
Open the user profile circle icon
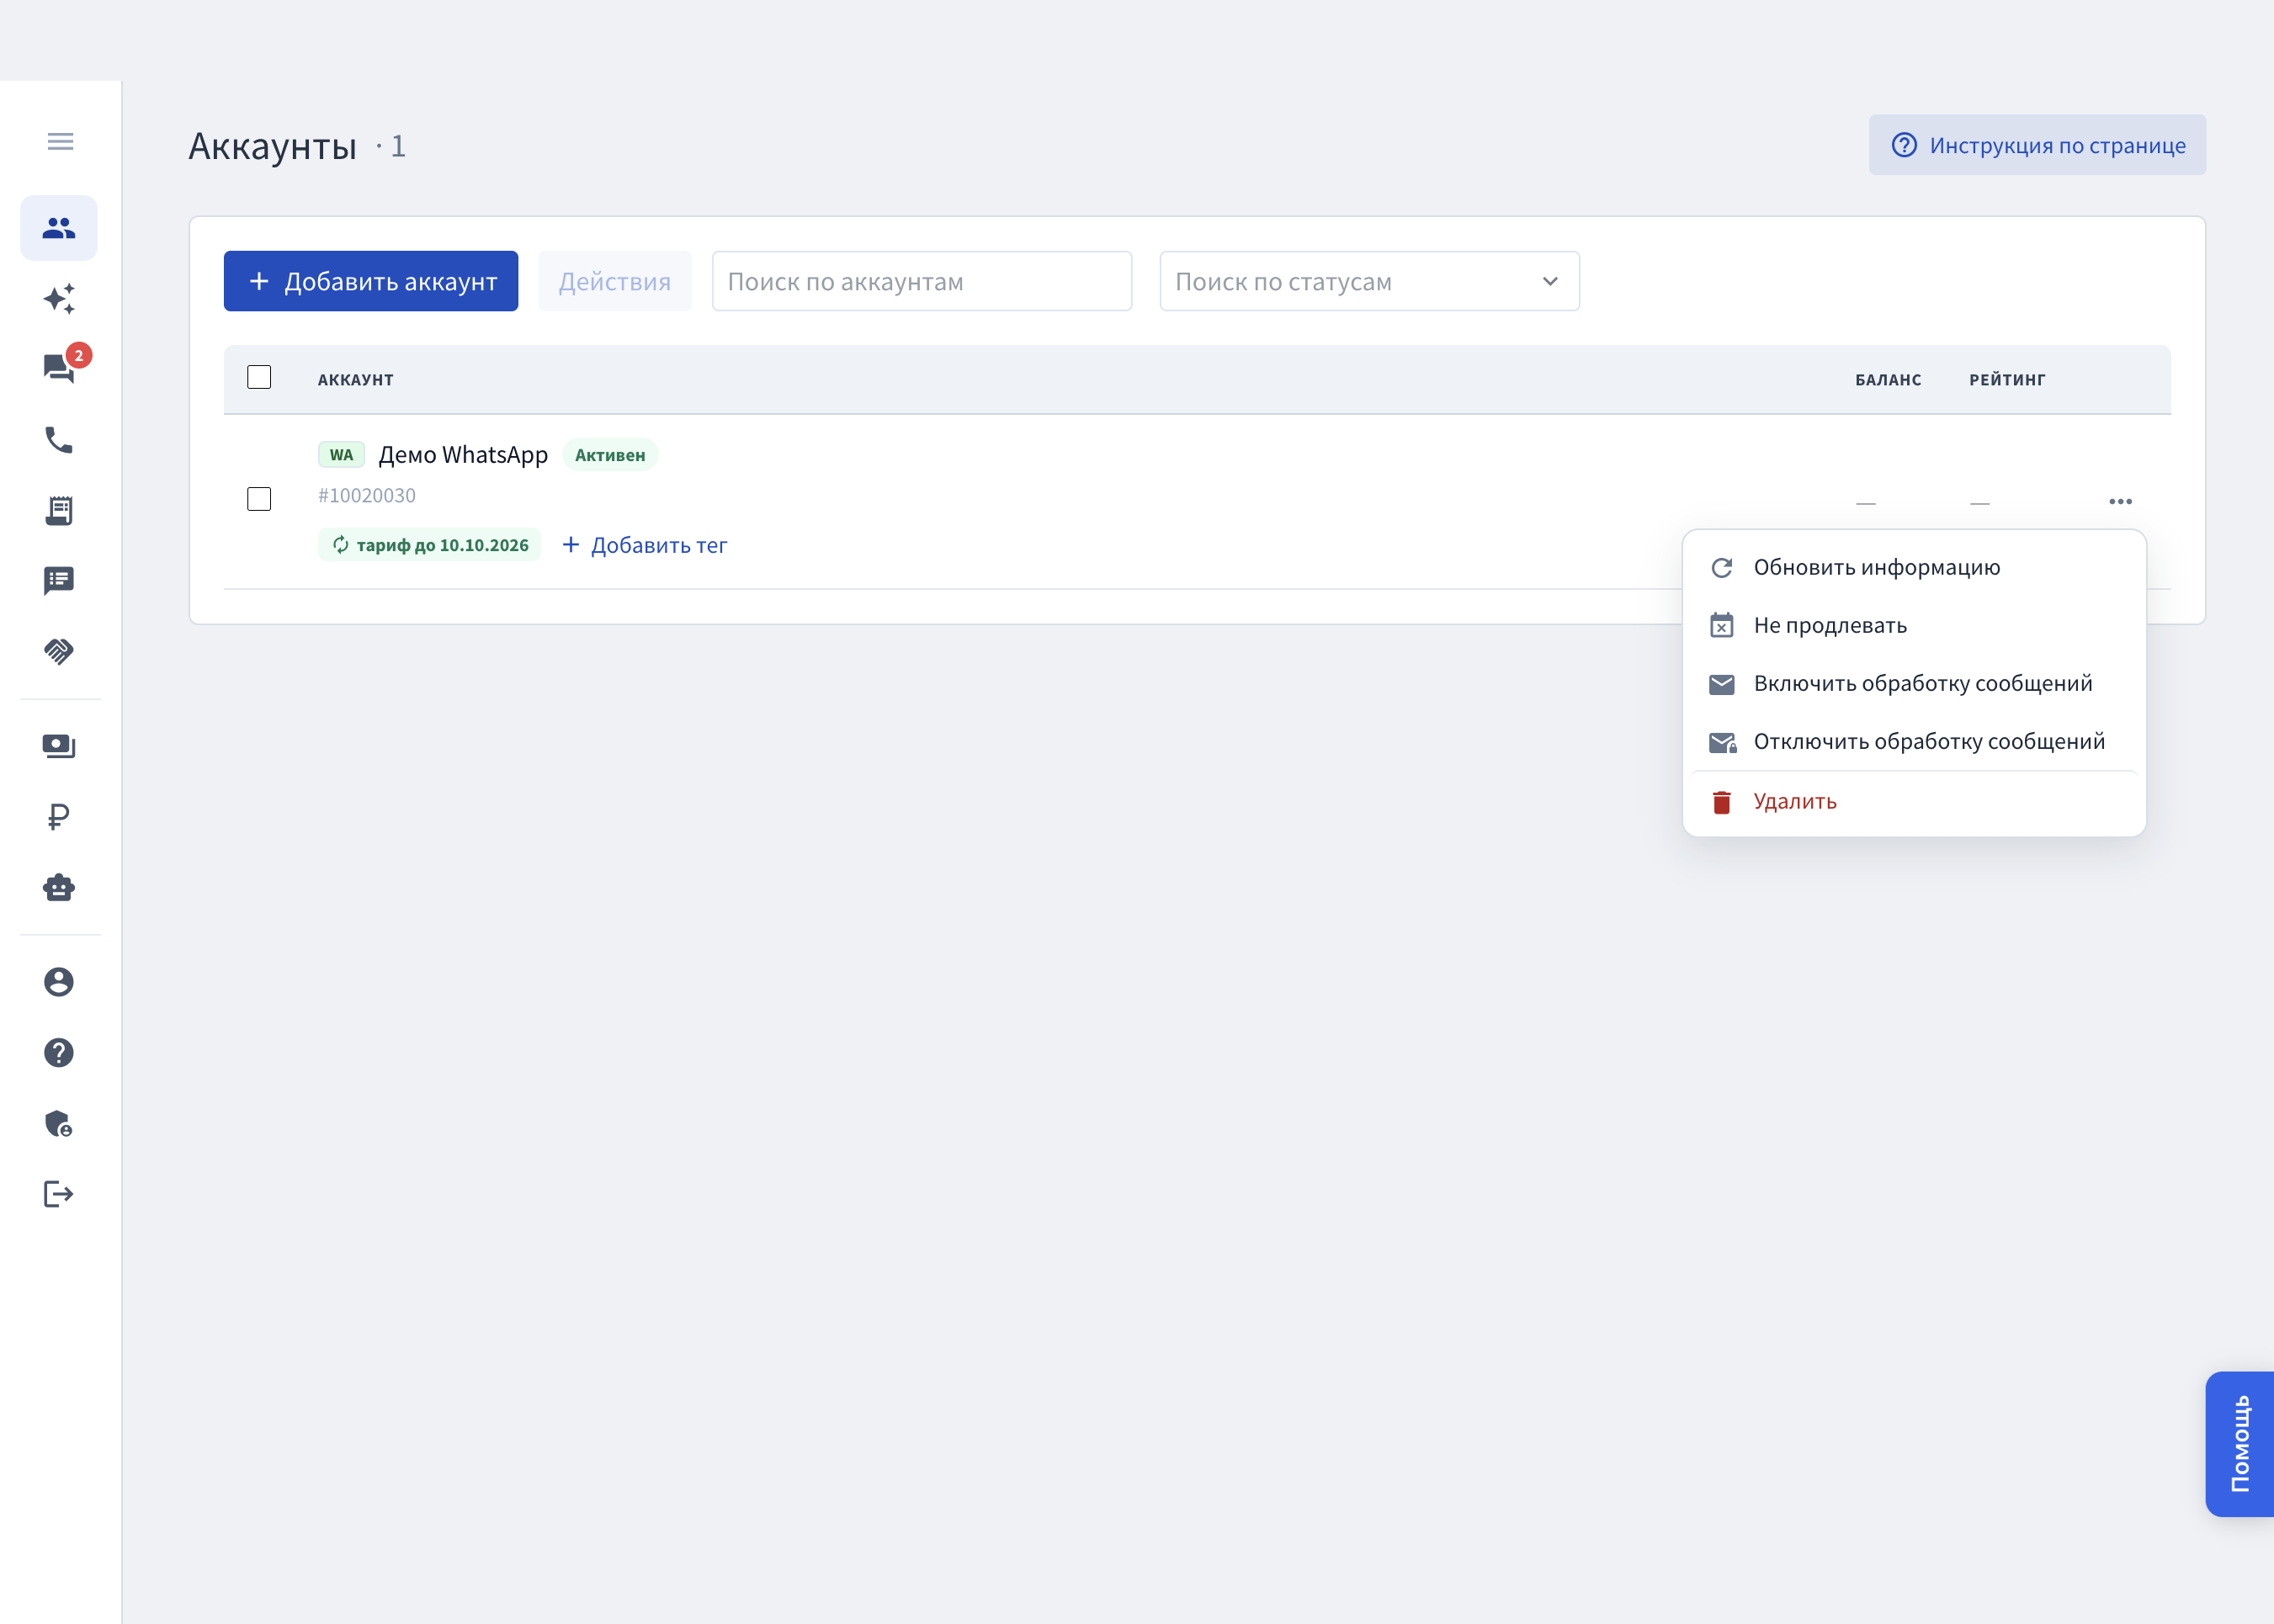point(59,982)
